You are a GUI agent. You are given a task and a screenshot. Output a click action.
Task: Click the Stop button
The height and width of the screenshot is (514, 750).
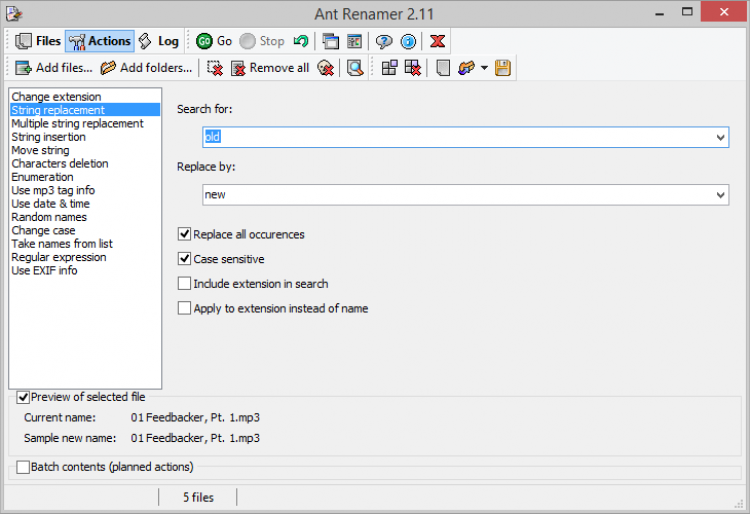click(262, 41)
